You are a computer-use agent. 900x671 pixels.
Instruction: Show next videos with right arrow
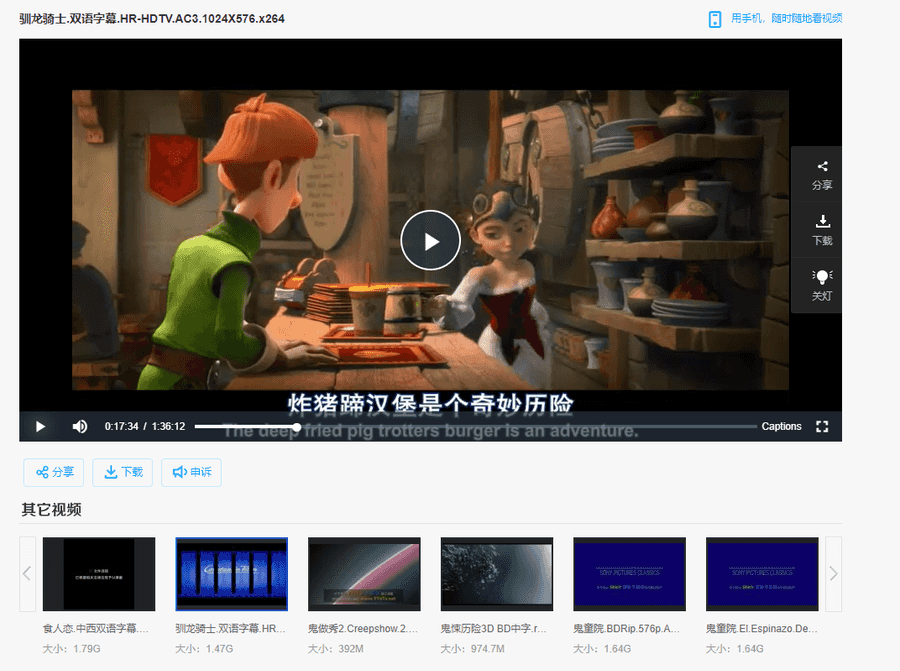click(x=833, y=574)
